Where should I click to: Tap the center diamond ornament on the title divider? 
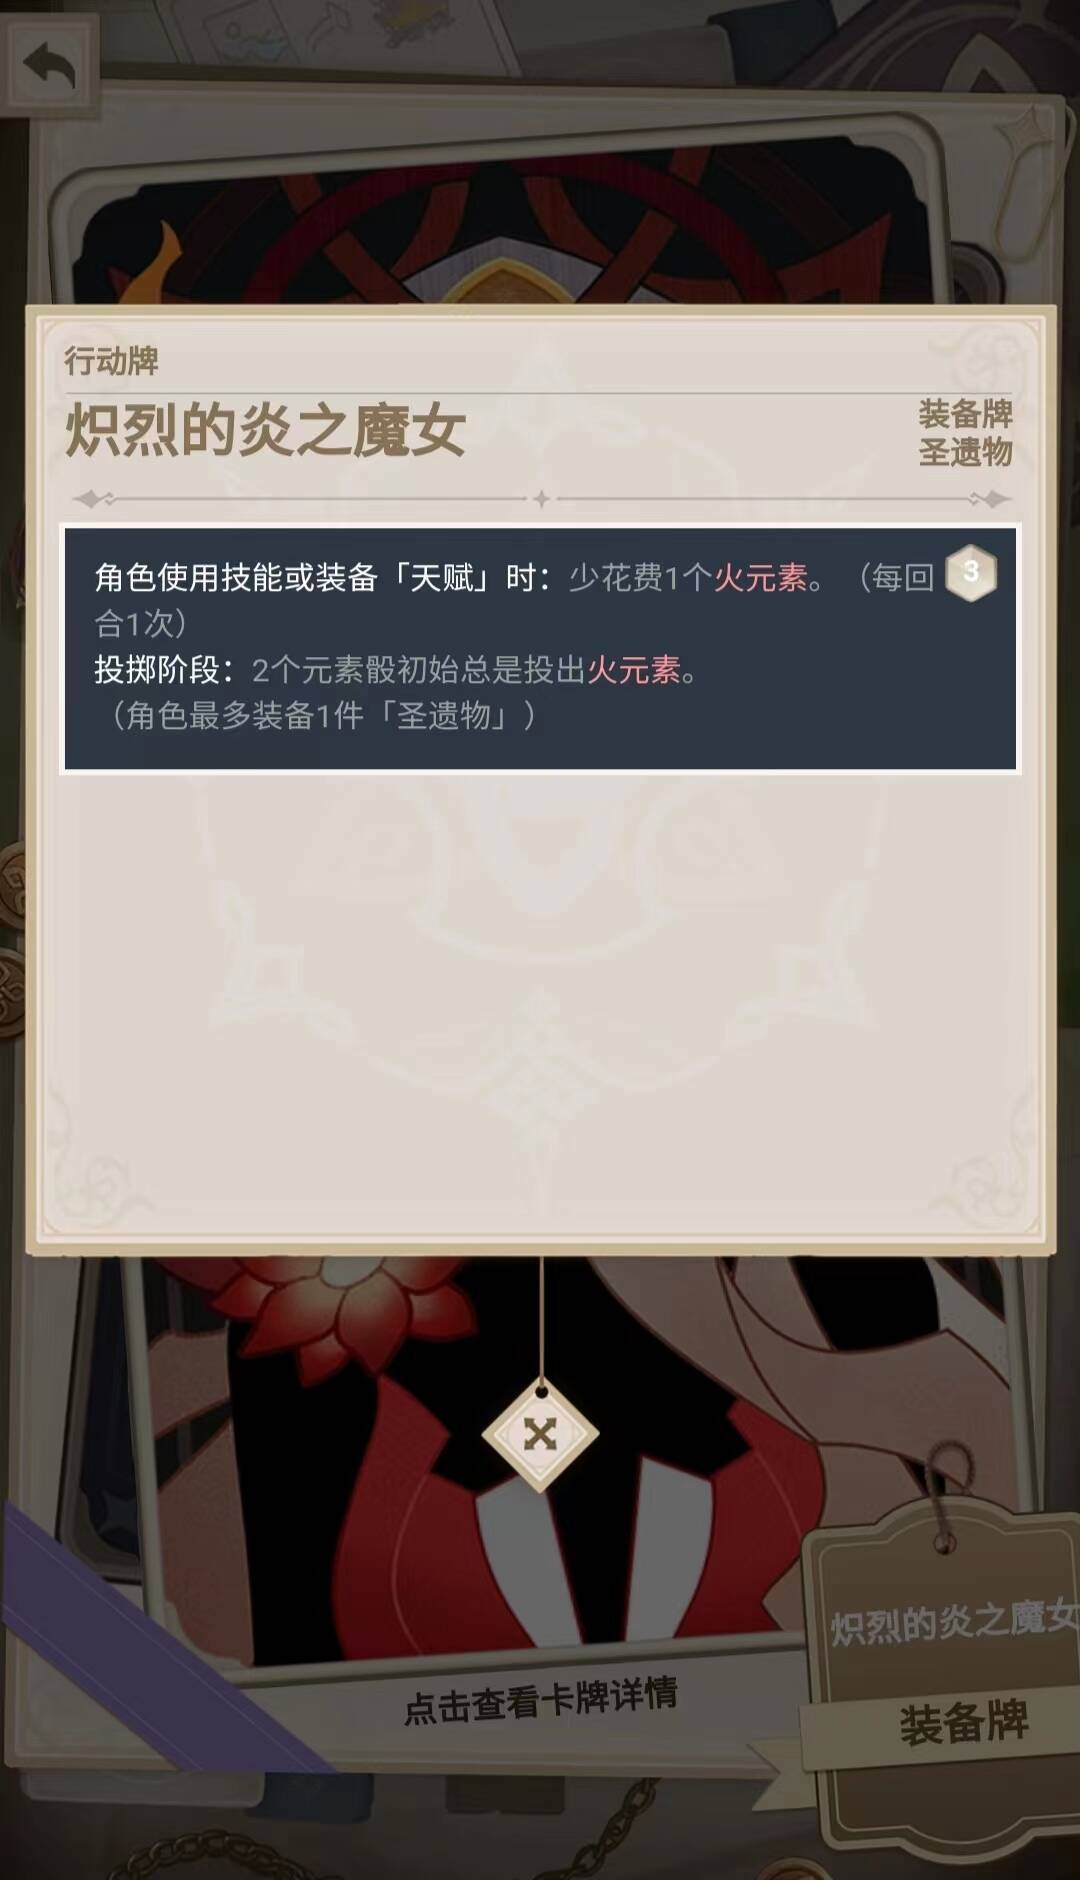tap(541, 498)
